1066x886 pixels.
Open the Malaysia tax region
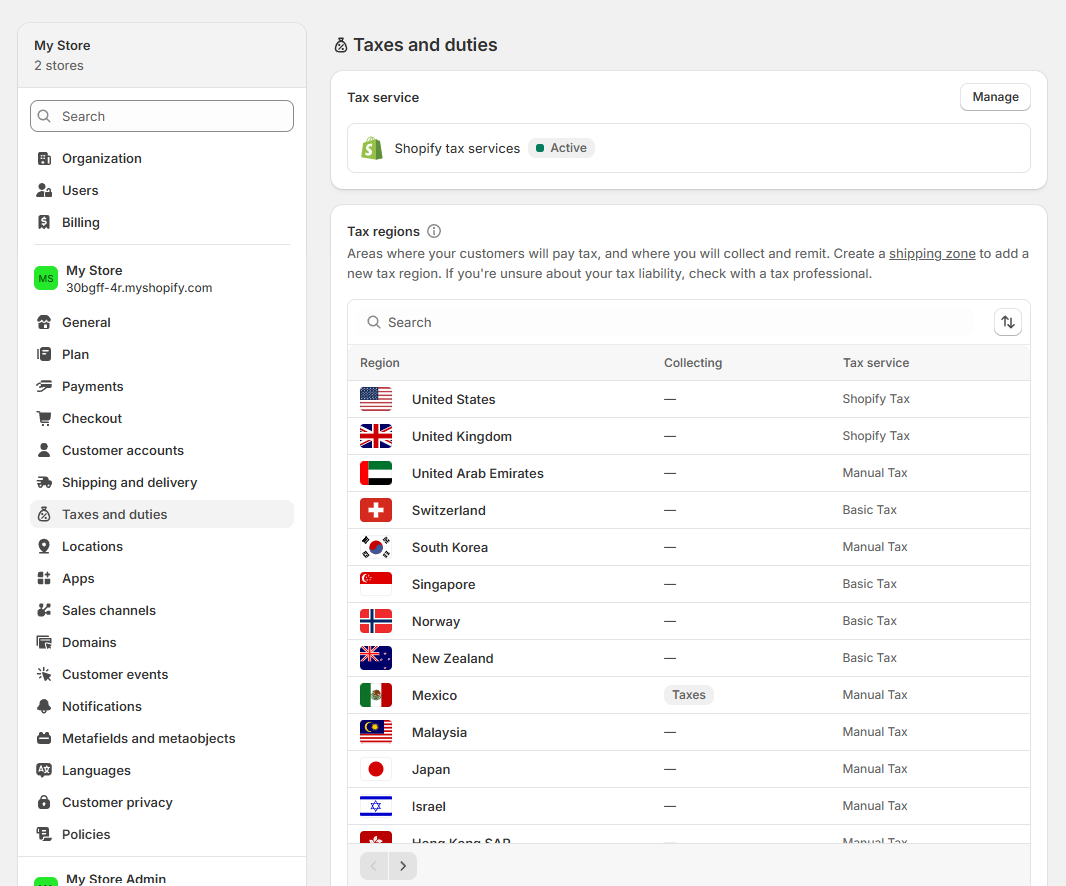(x=689, y=732)
